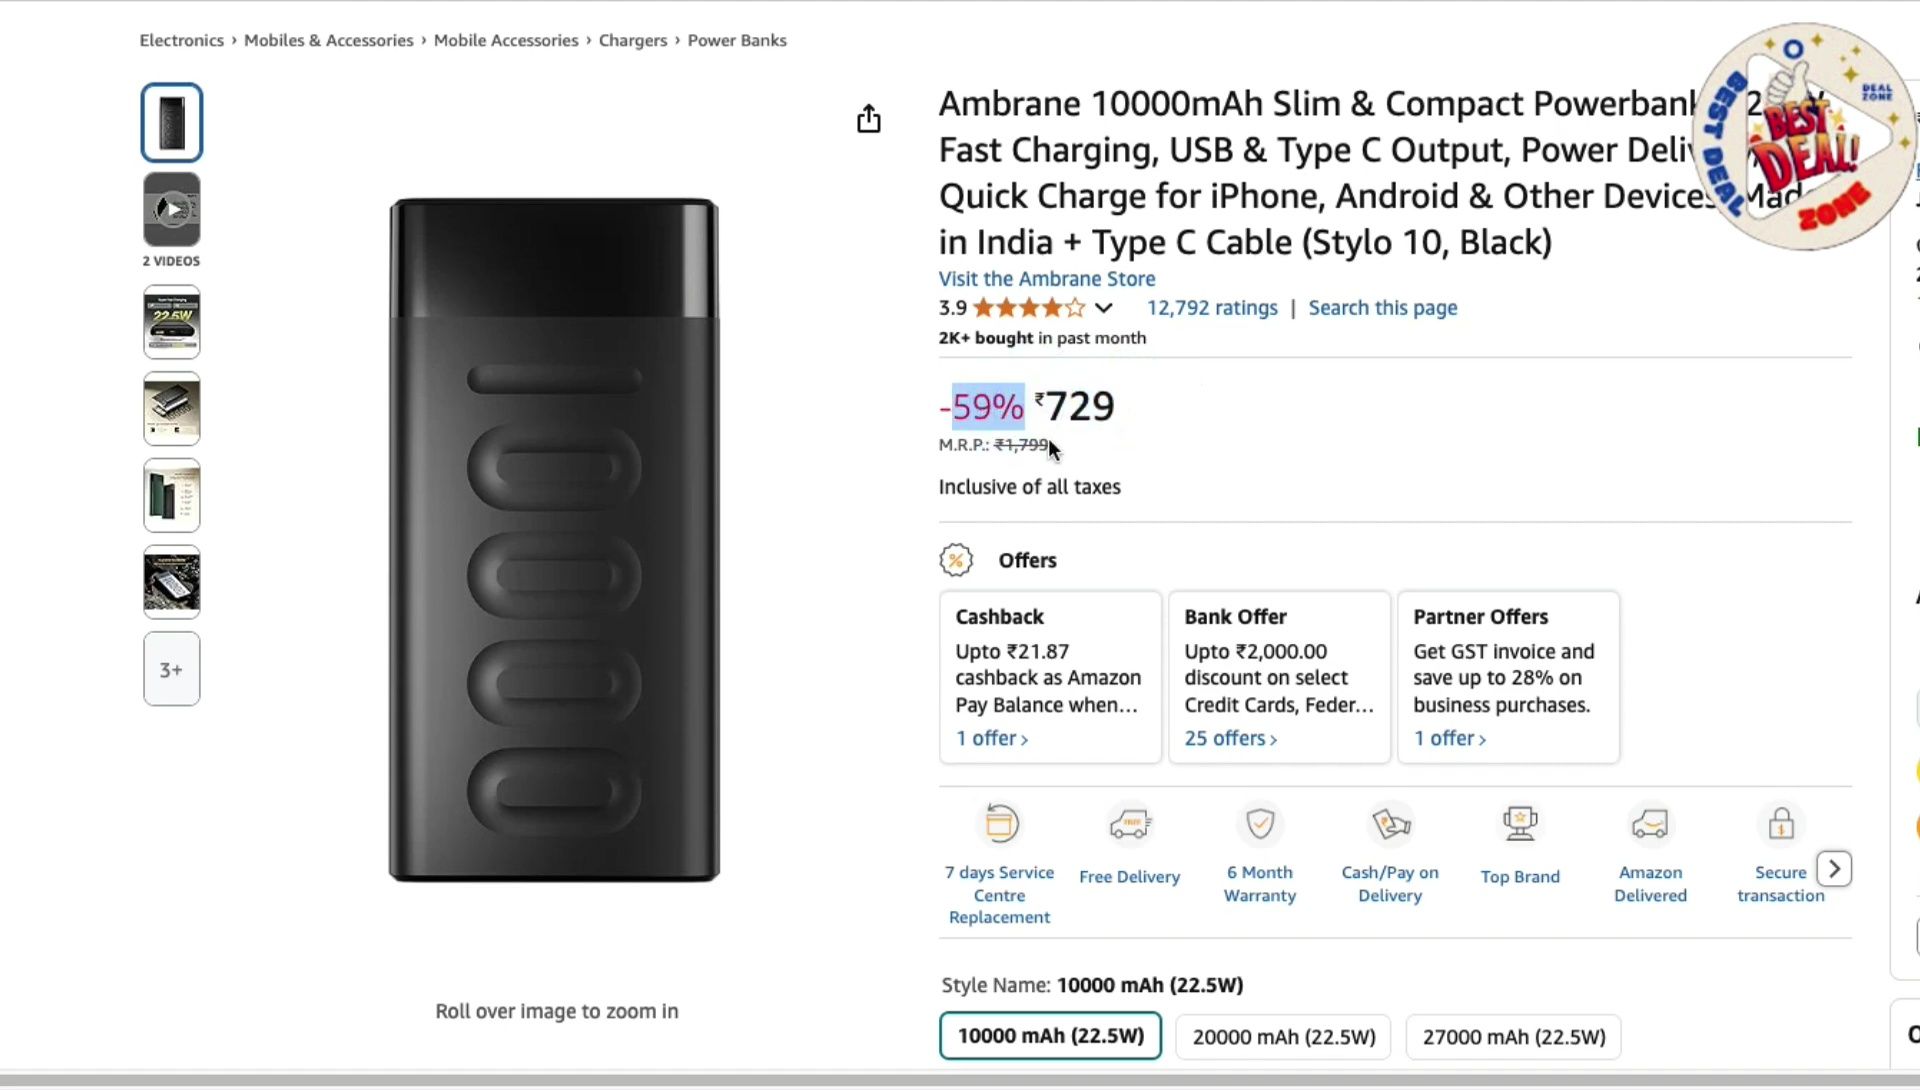Viewport: 1920px width, 1090px height.
Task: Open the Chargers breadcrumb category
Action: [632, 40]
